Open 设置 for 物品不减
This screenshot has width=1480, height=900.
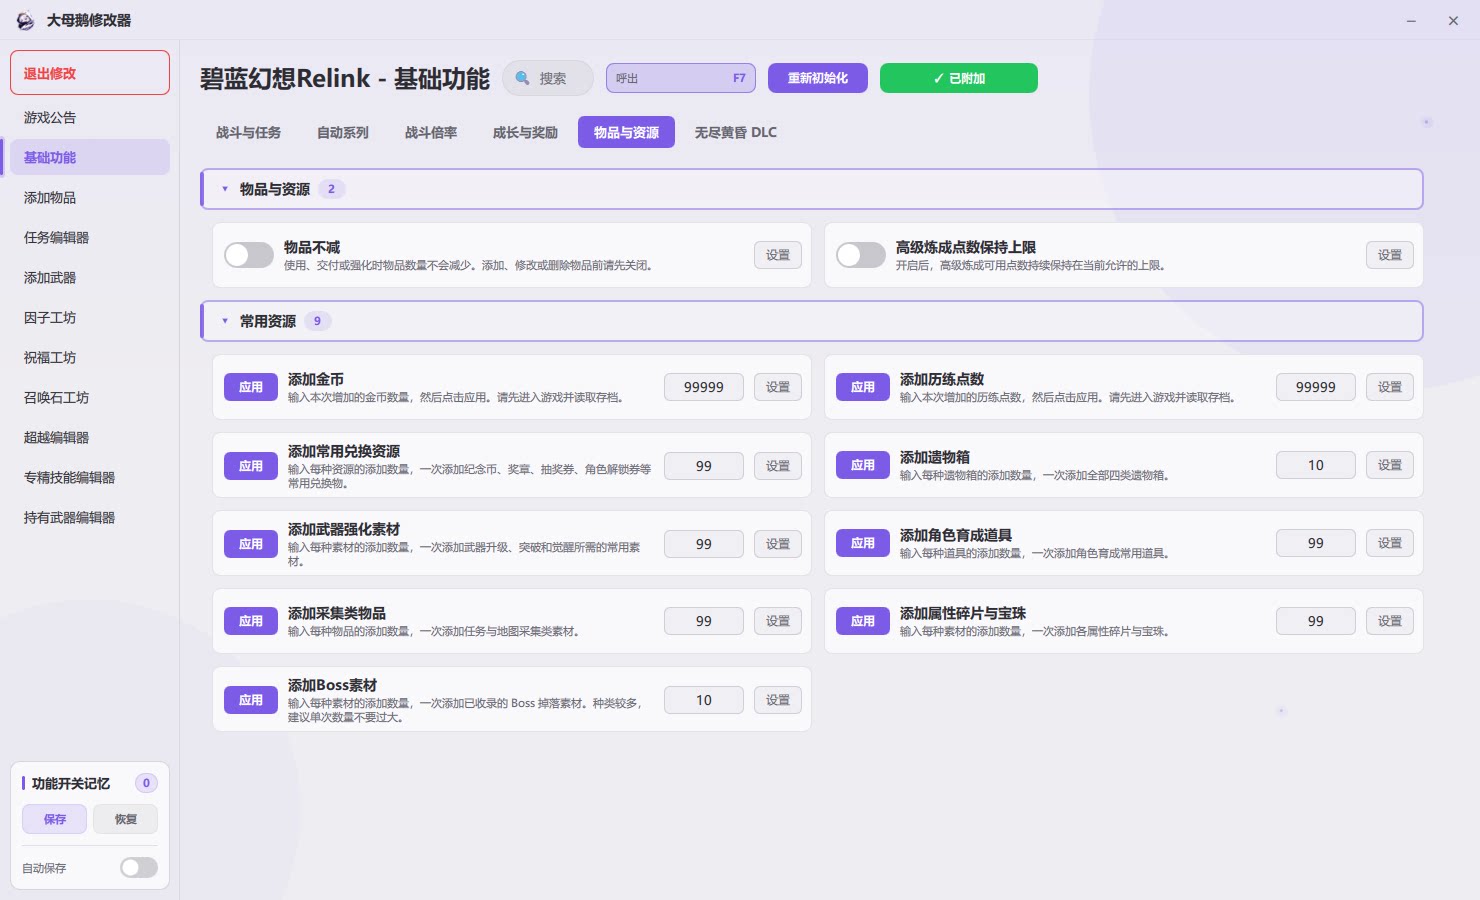(778, 255)
